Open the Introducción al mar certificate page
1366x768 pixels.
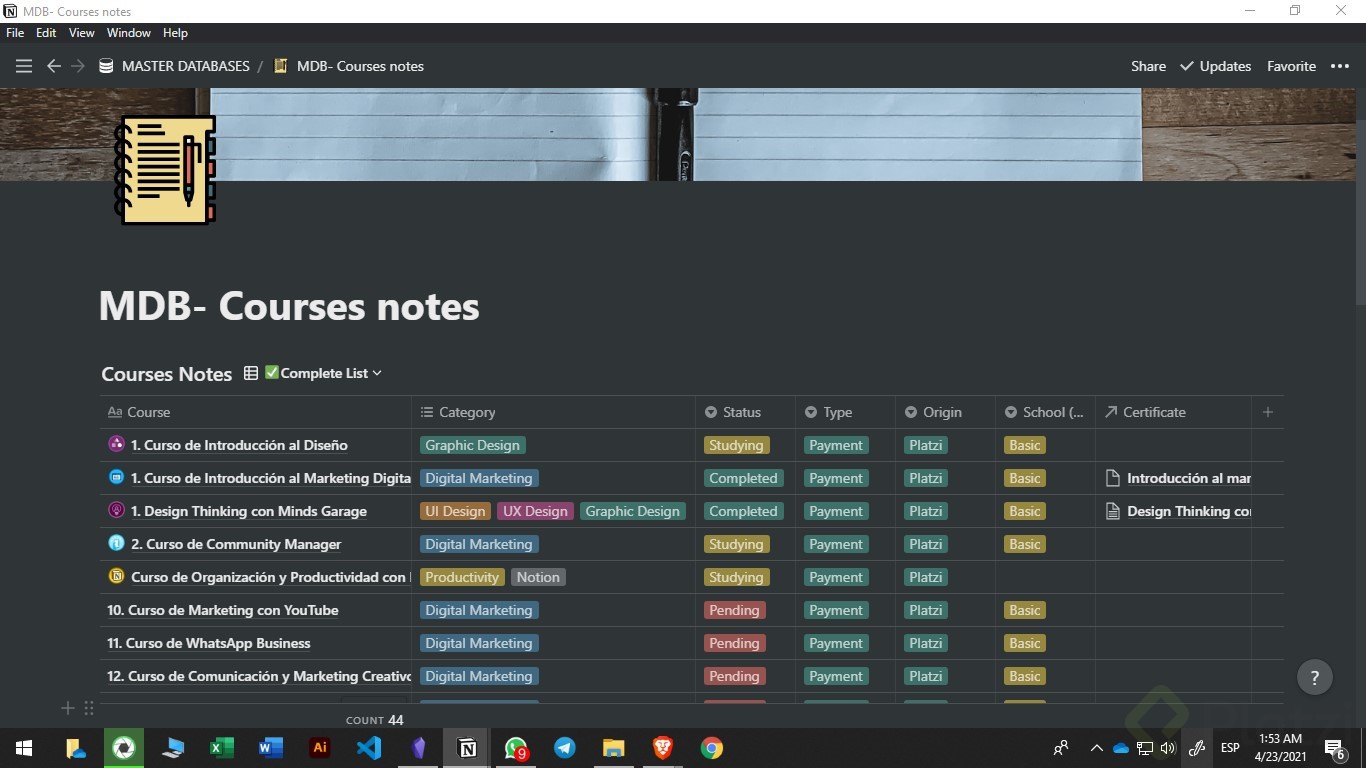tap(1178, 478)
